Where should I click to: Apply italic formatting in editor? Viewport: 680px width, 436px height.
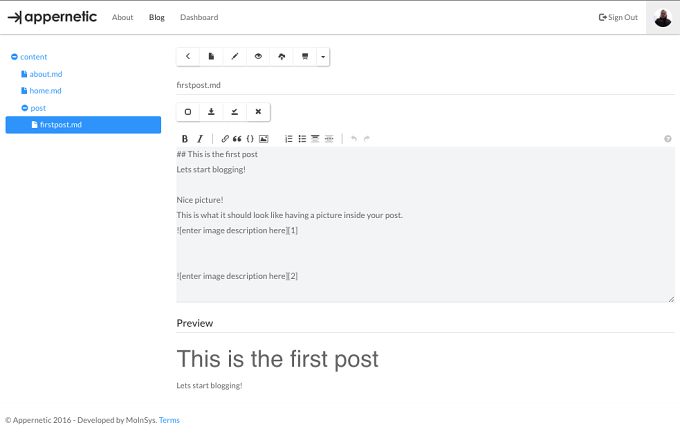click(199, 139)
